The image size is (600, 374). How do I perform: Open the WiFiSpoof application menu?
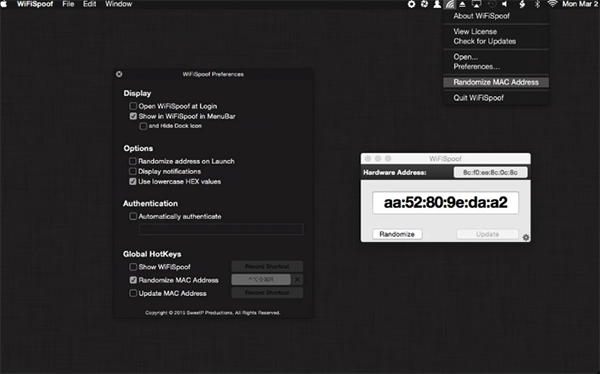35,4
